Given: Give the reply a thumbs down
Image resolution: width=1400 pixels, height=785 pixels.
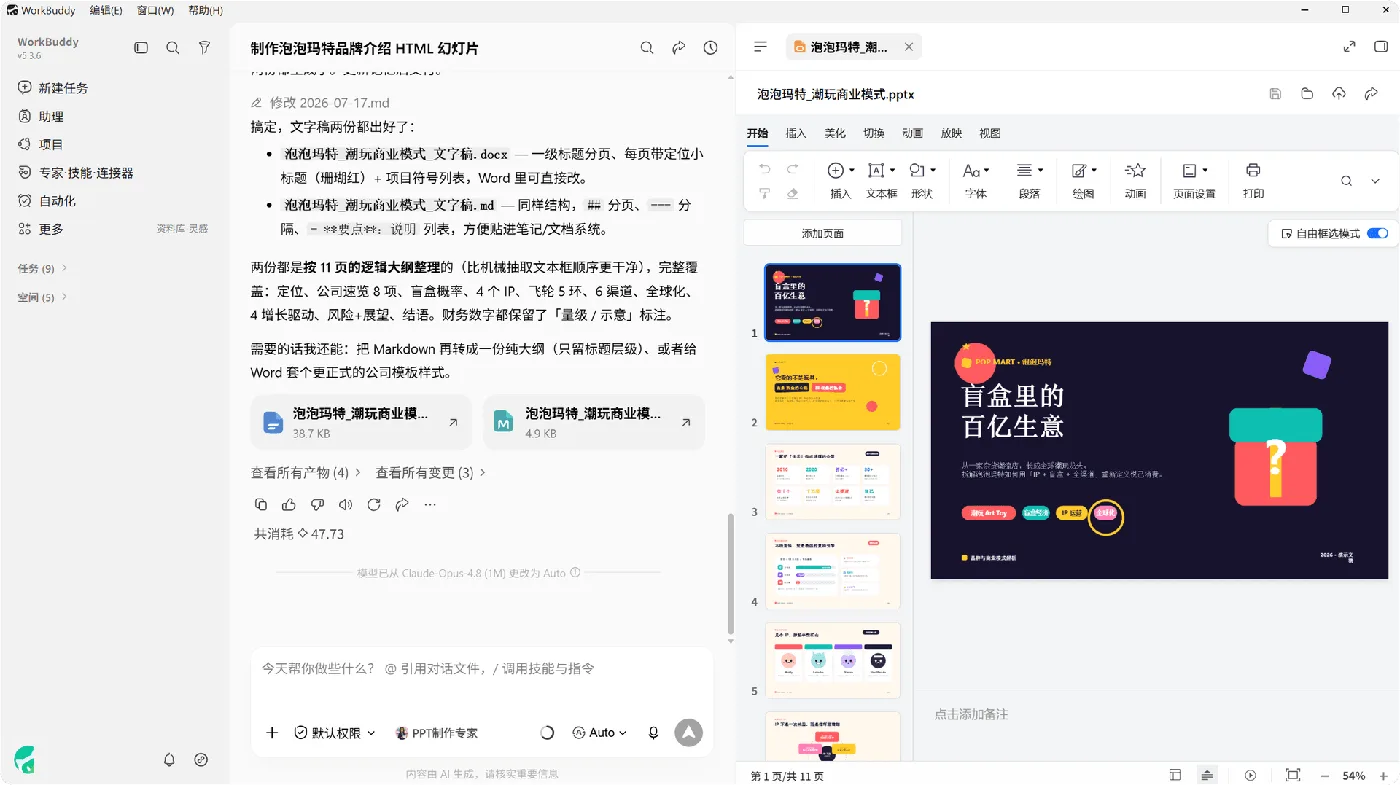Looking at the screenshot, I should 317,505.
